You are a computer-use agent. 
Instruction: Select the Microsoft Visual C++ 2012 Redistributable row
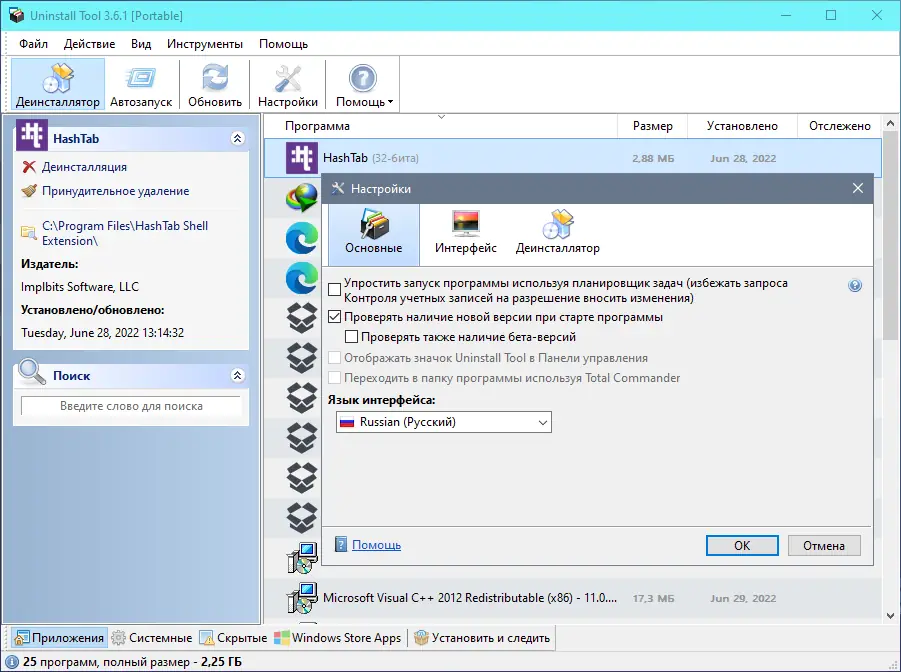(x=572, y=598)
